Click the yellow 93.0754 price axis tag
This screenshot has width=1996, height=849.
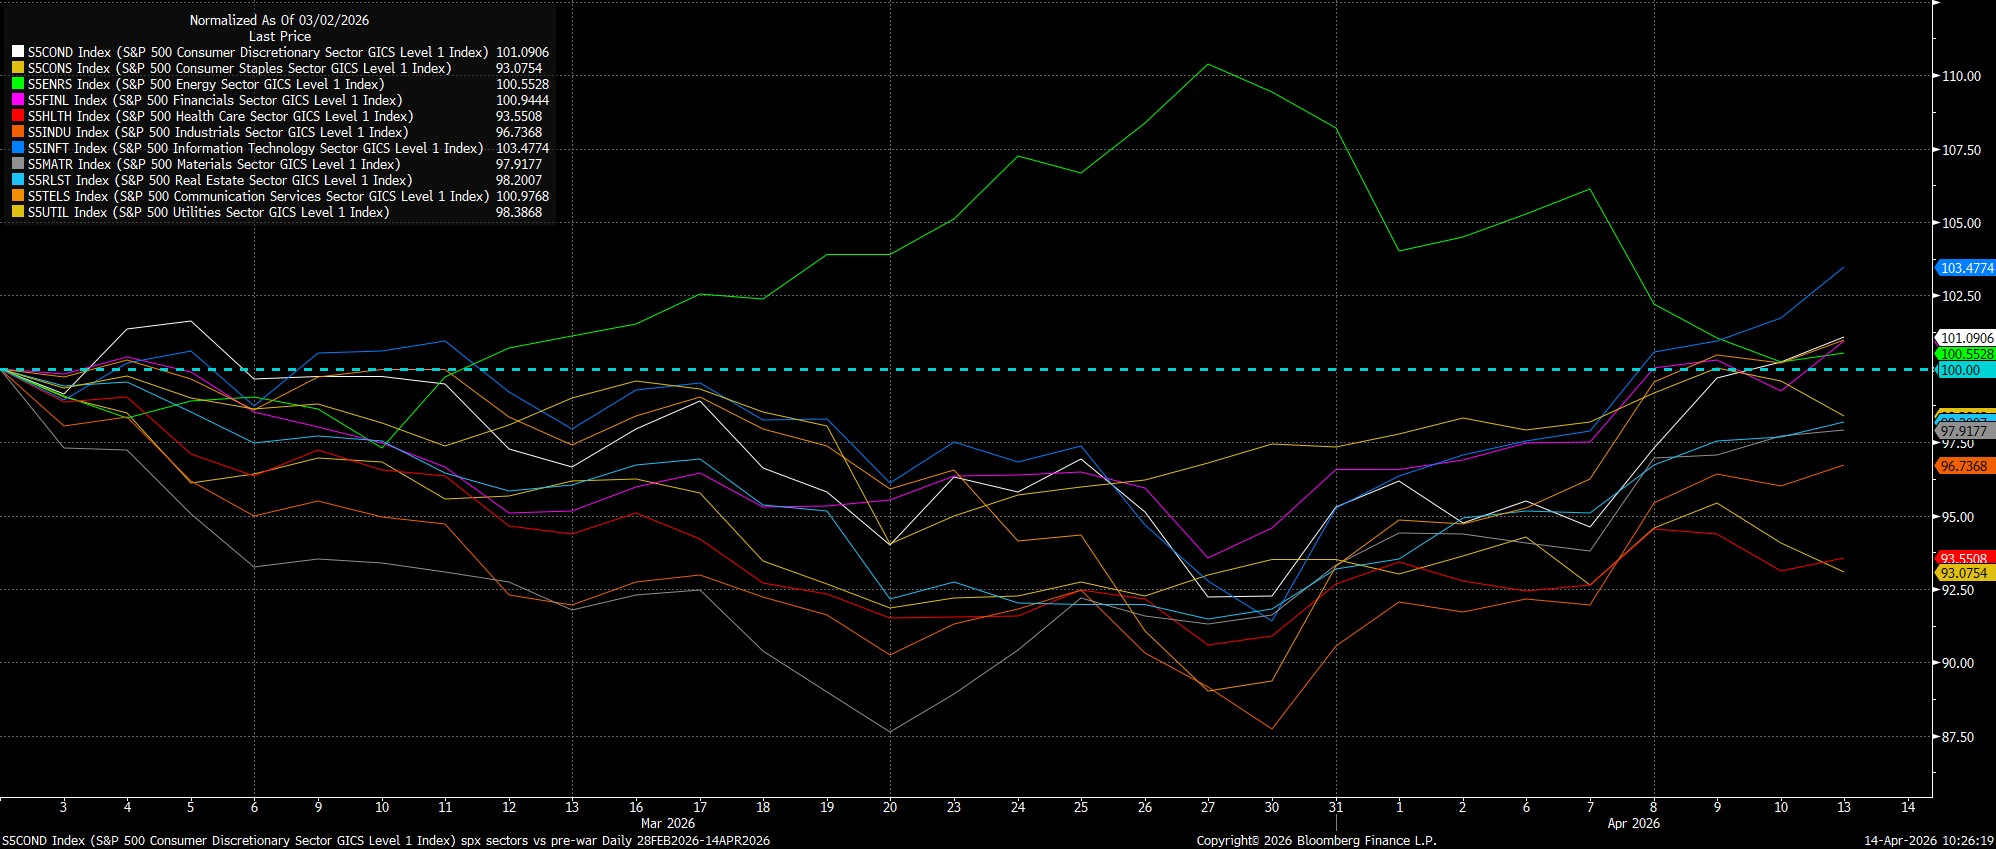(1964, 573)
